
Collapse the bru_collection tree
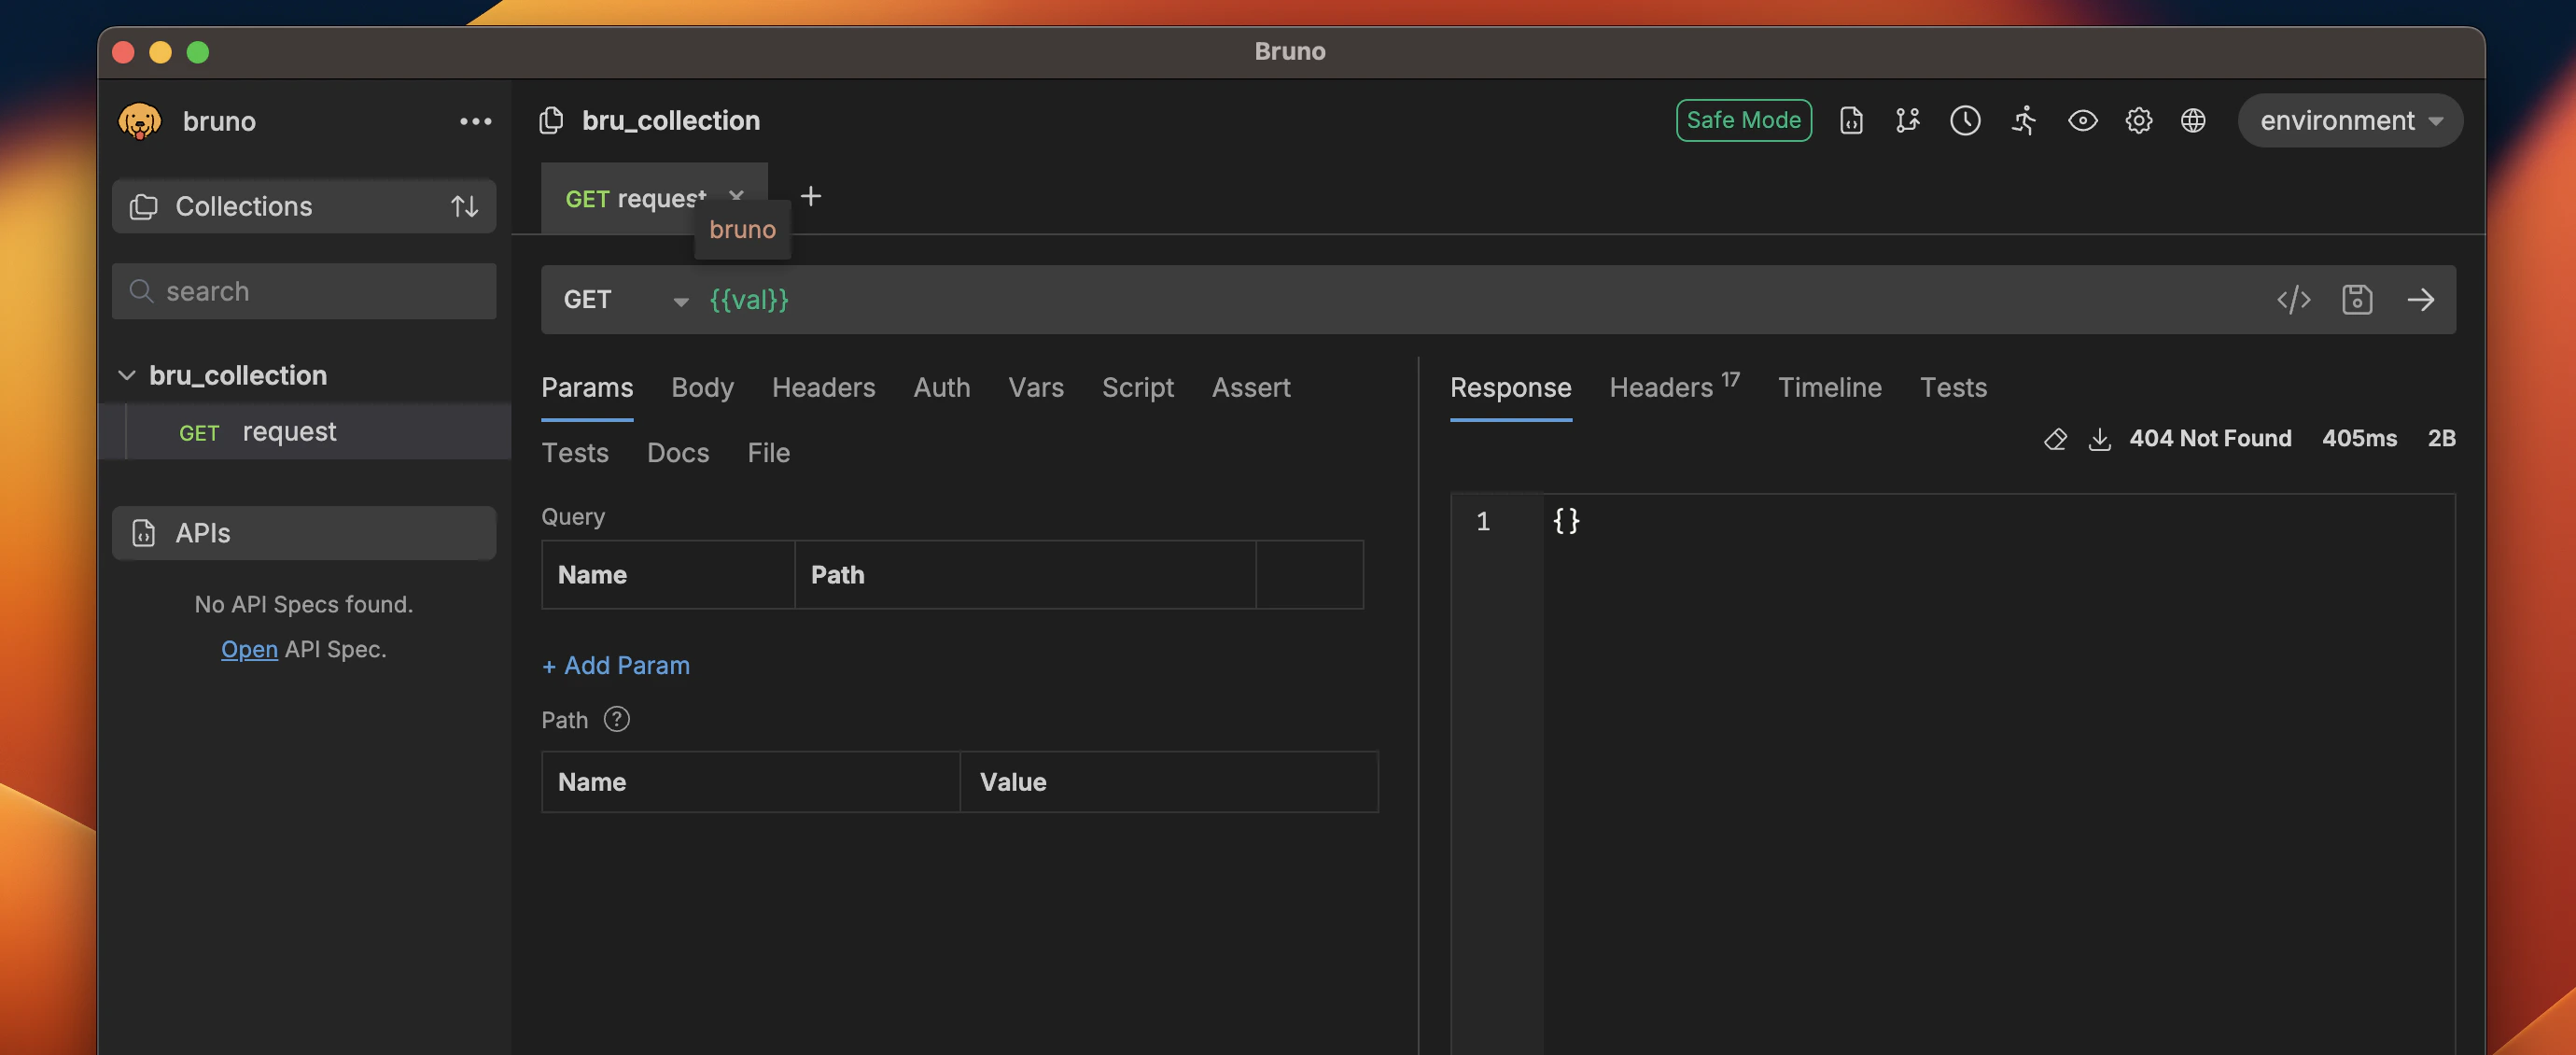[127, 375]
